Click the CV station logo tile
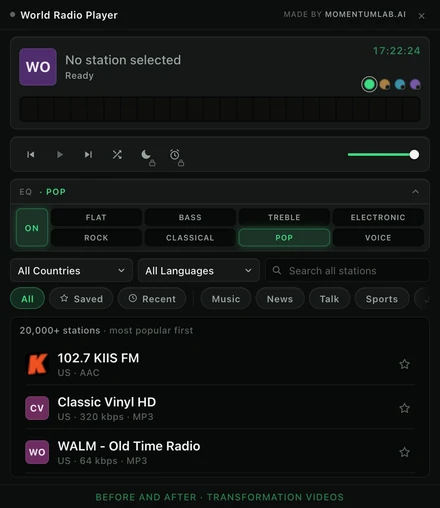This screenshot has width=440, height=508. (x=37, y=408)
